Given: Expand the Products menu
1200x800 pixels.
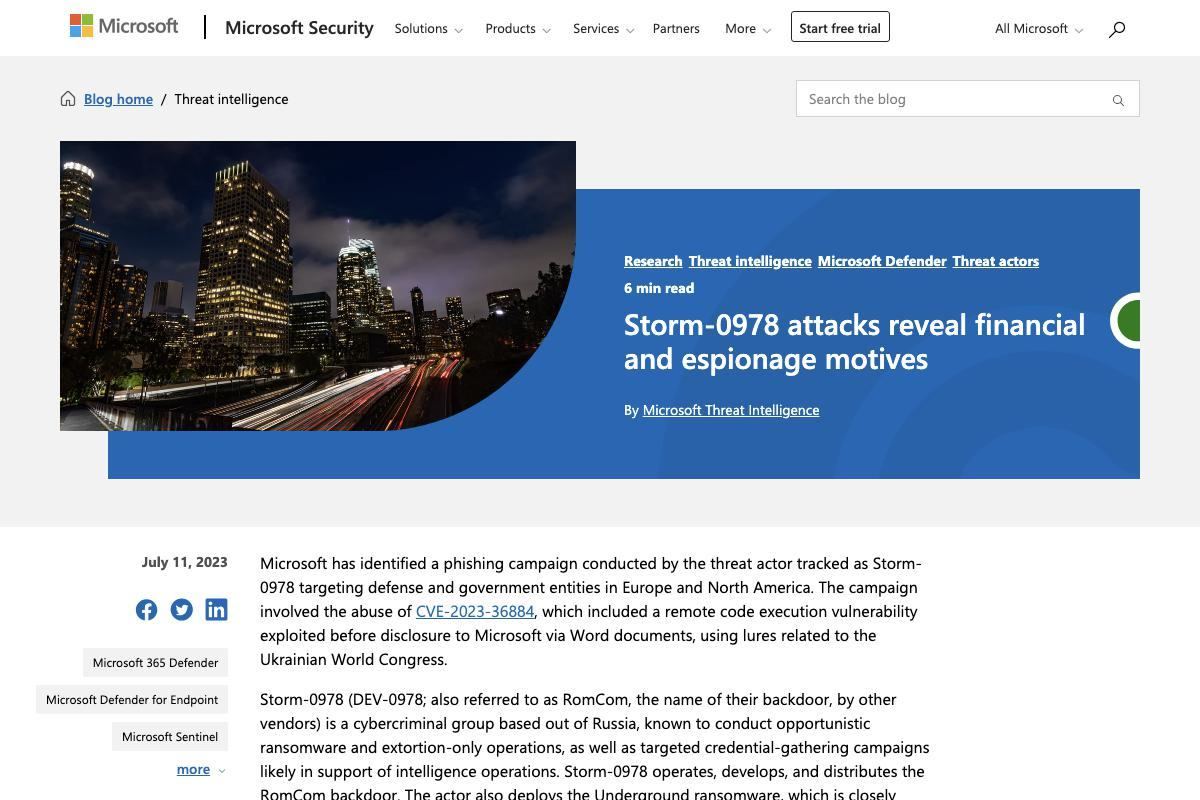Looking at the screenshot, I should click(x=518, y=28).
